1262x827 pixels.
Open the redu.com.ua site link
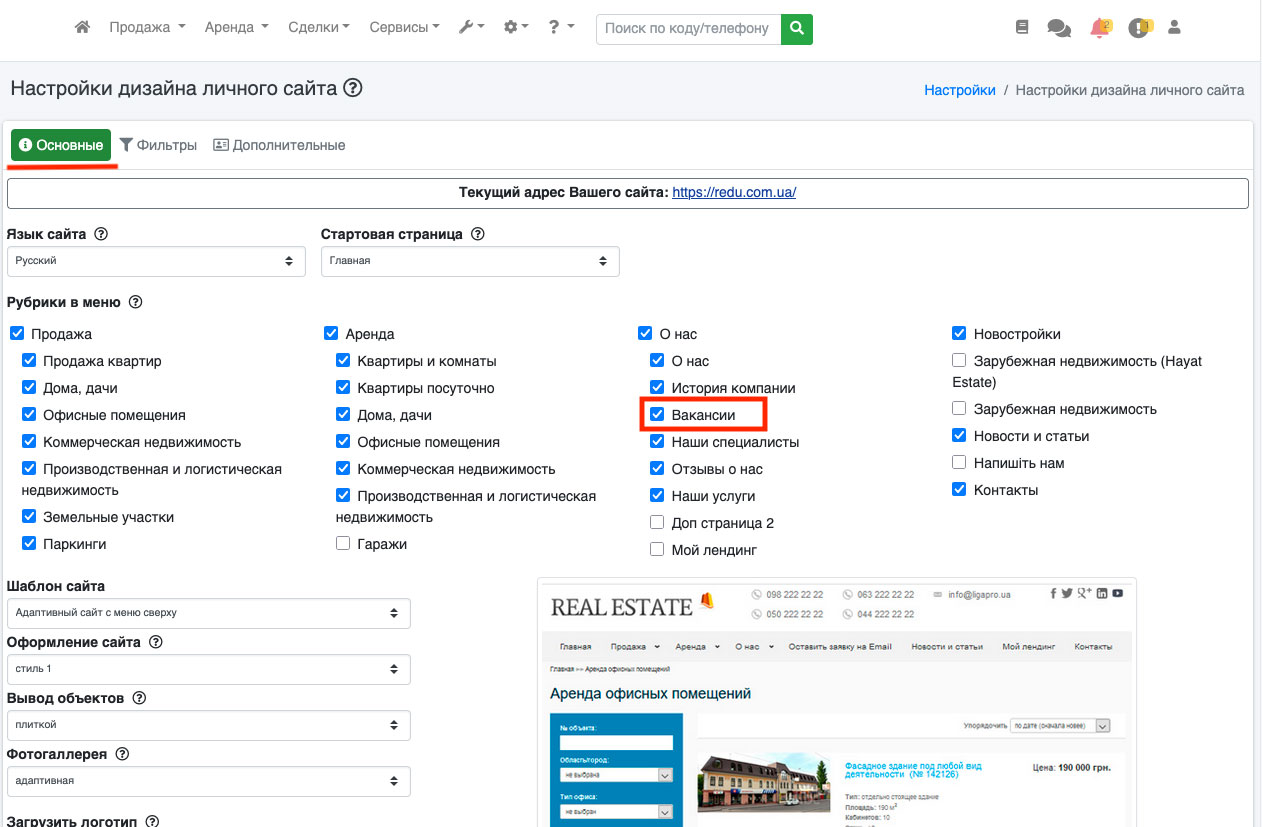[x=734, y=193]
